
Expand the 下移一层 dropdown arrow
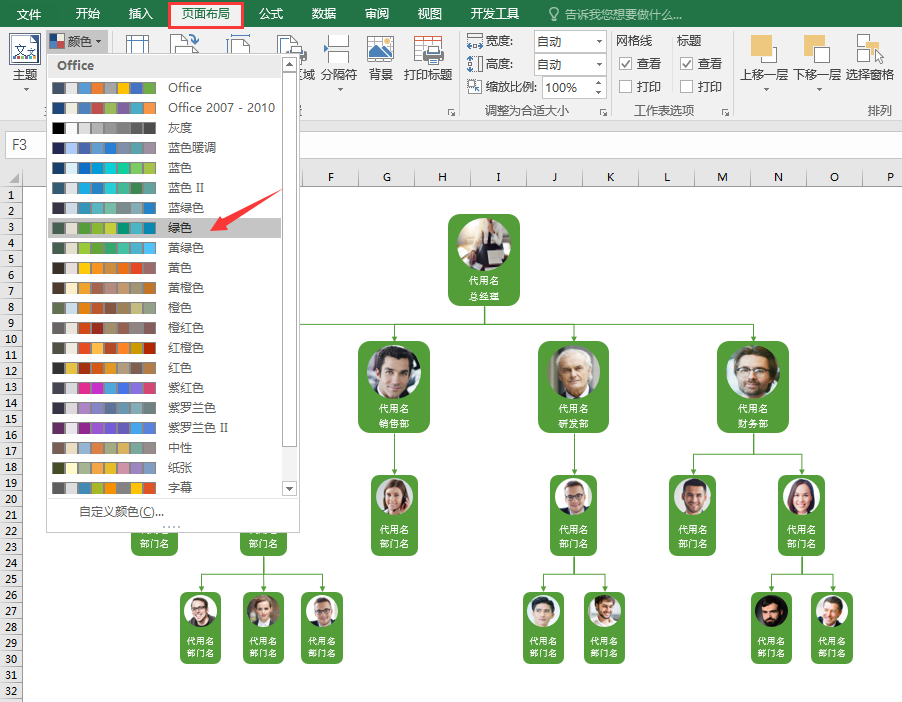coord(819,89)
